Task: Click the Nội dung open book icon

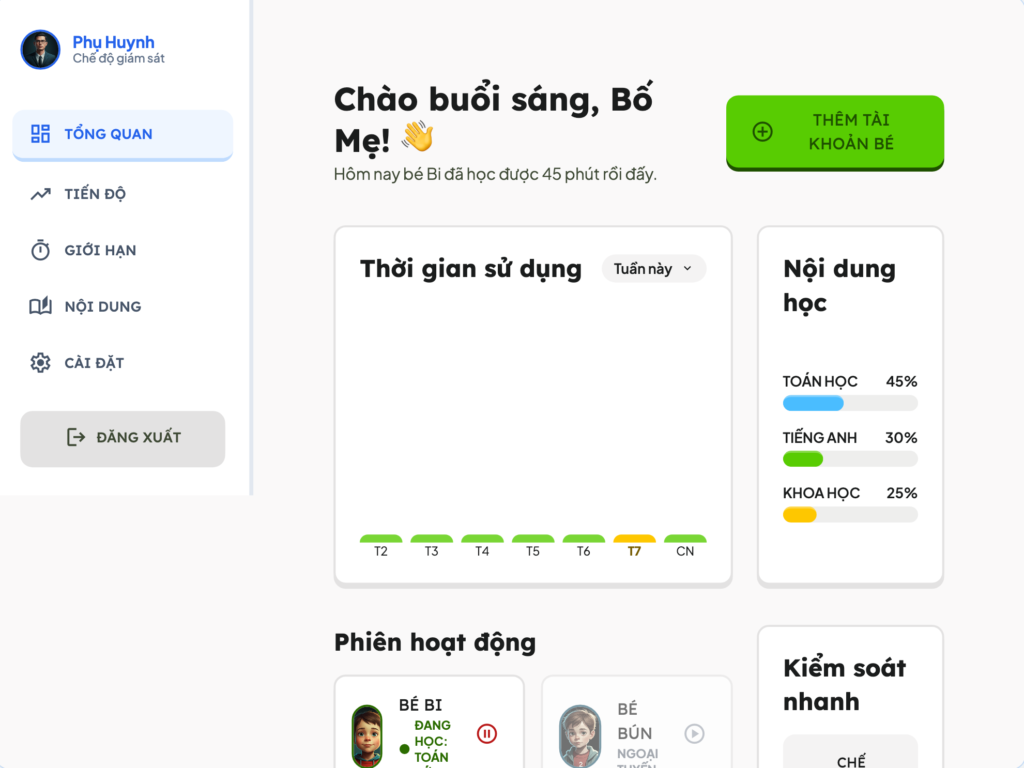Action: 40,306
